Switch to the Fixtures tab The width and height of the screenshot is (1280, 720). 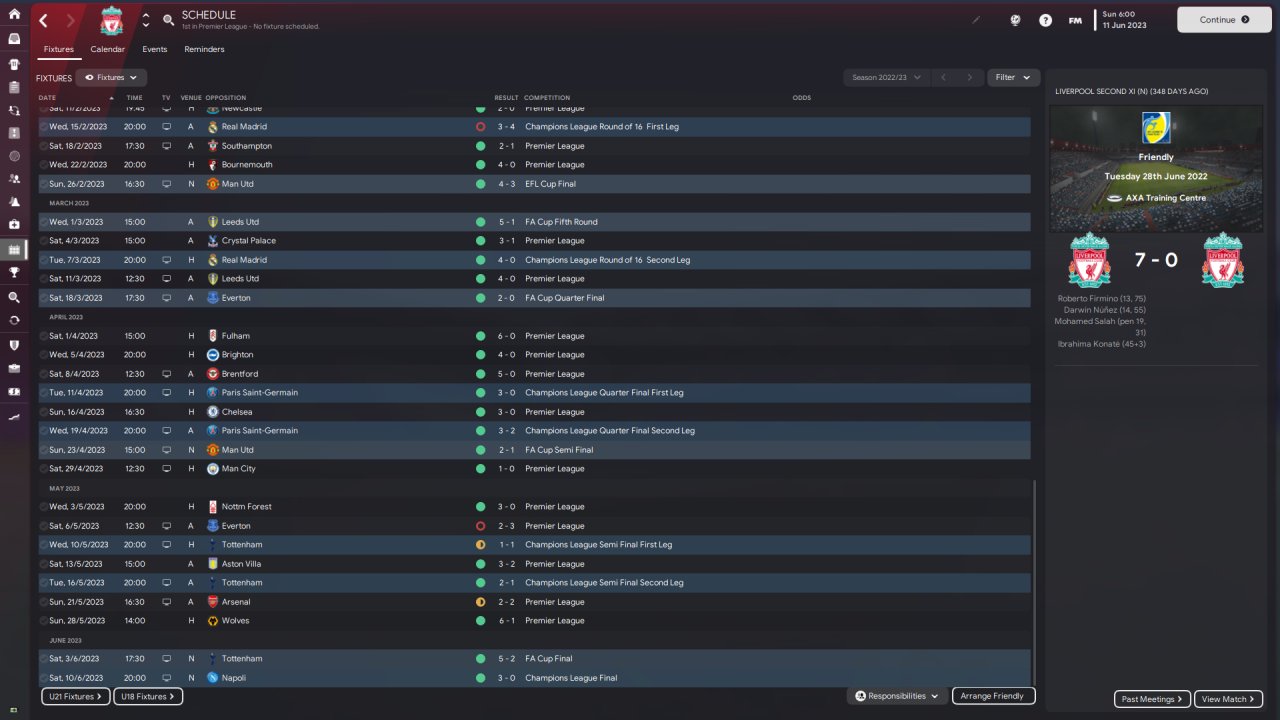pyautogui.click(x=58, y=49)
